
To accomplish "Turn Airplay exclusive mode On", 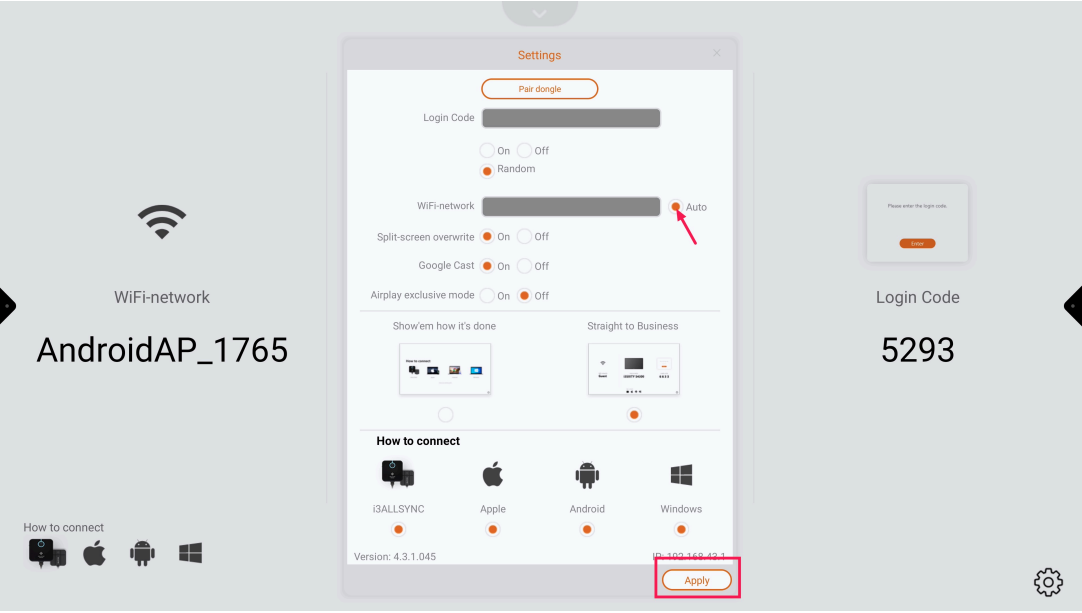I will point(487,295).
